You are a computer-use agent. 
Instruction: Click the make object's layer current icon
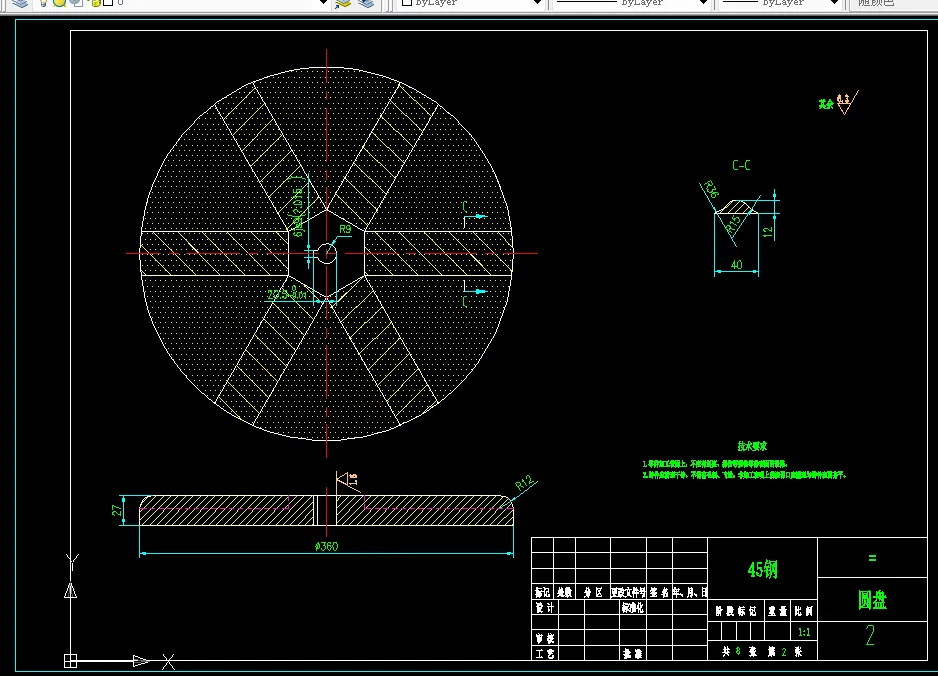[x=343, y=4]
